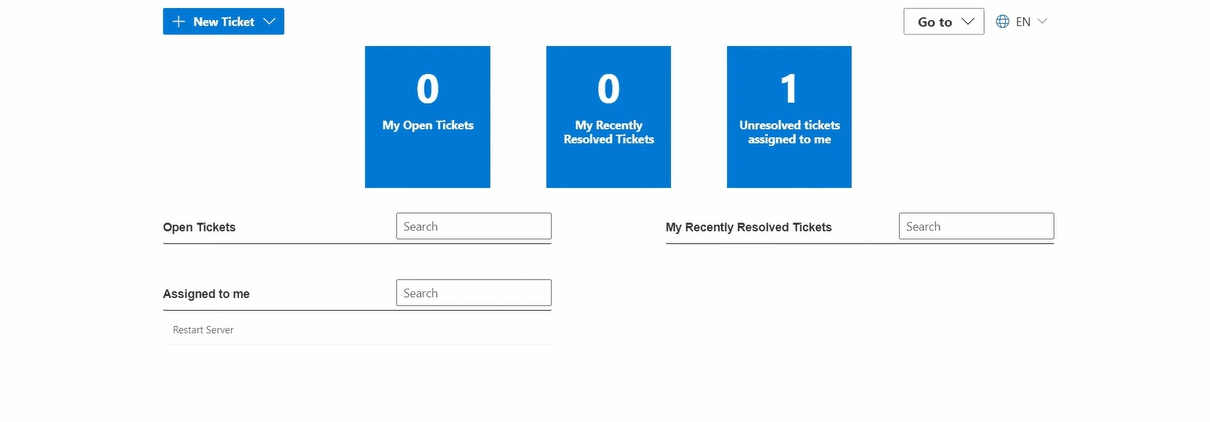Click the New Ticket button label
This screenshot has width=1210, height=422.
tap(224, 21)
